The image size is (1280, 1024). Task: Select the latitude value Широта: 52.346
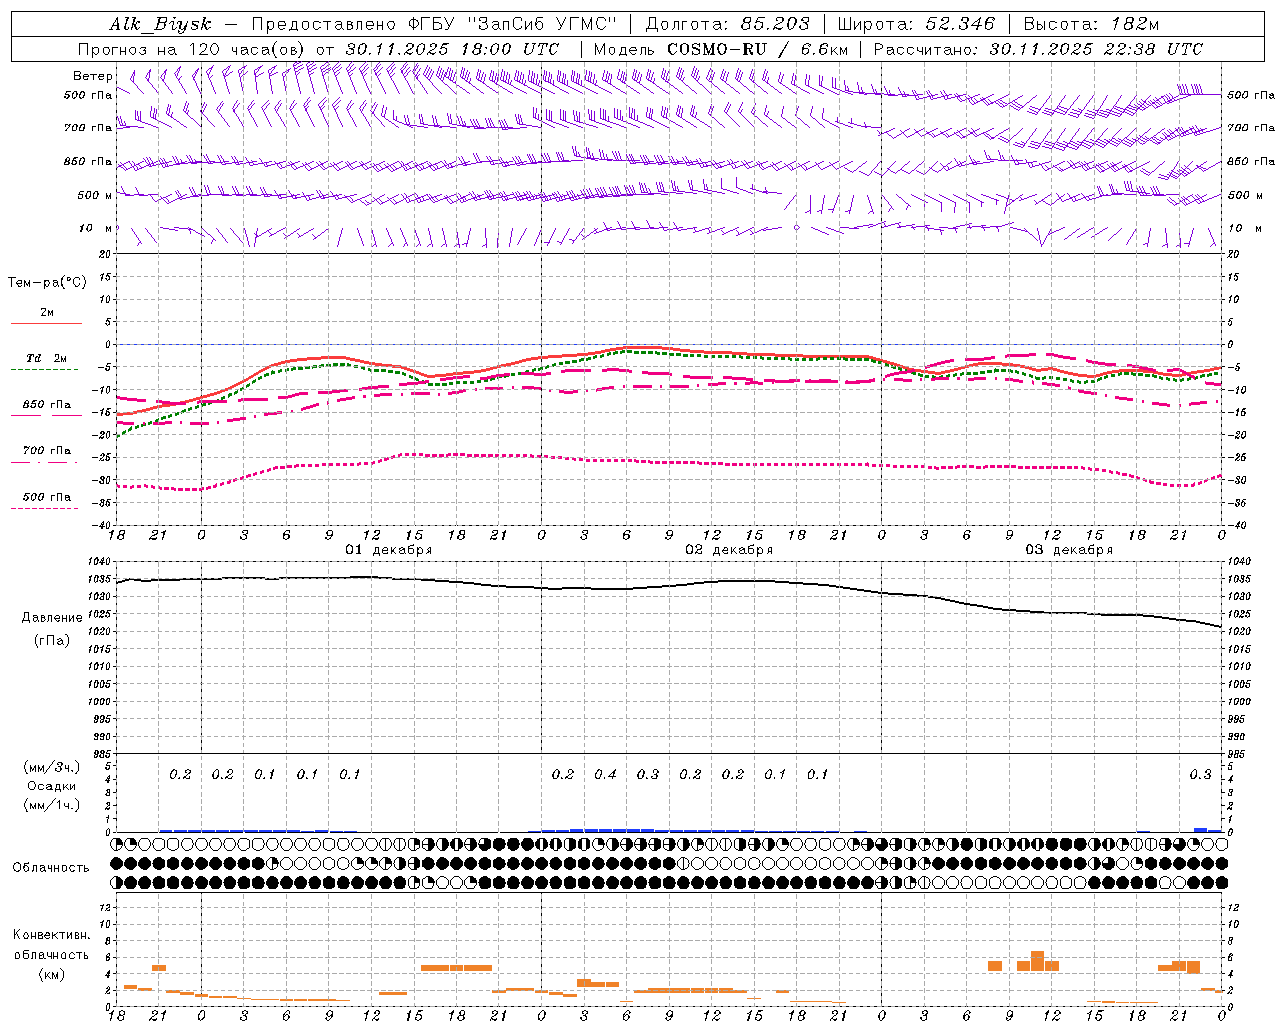click(916, 24)
